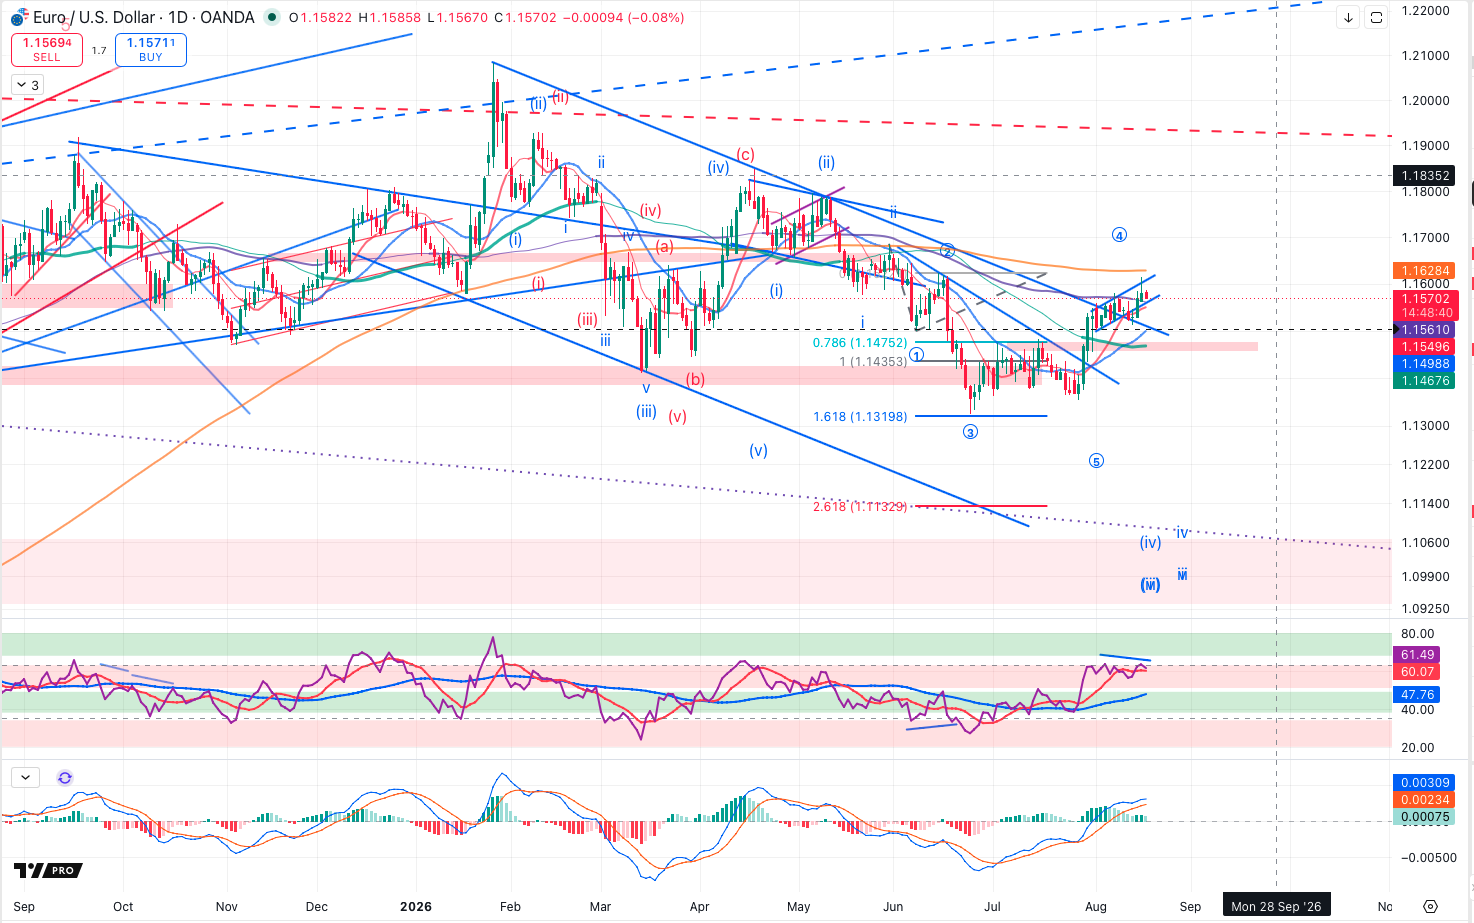
Task: Select the 1.16284 orange price label
Action: (x=1425, y=271)
